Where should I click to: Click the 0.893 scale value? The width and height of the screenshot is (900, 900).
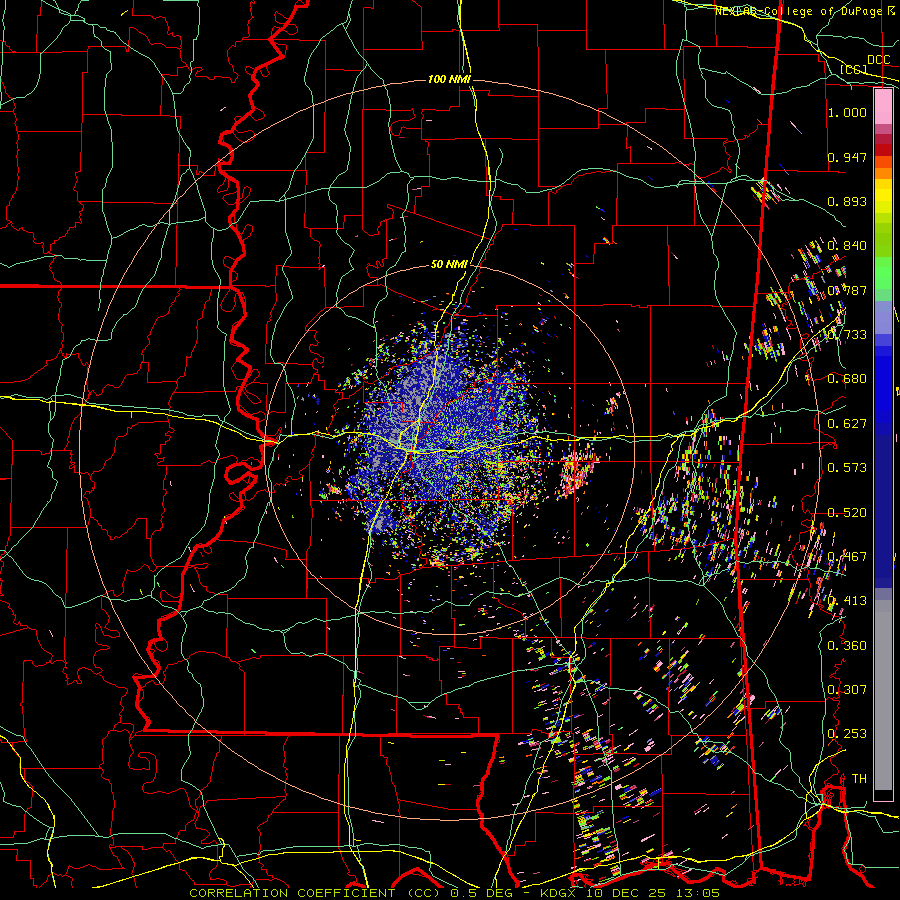[x=847, y=201]
